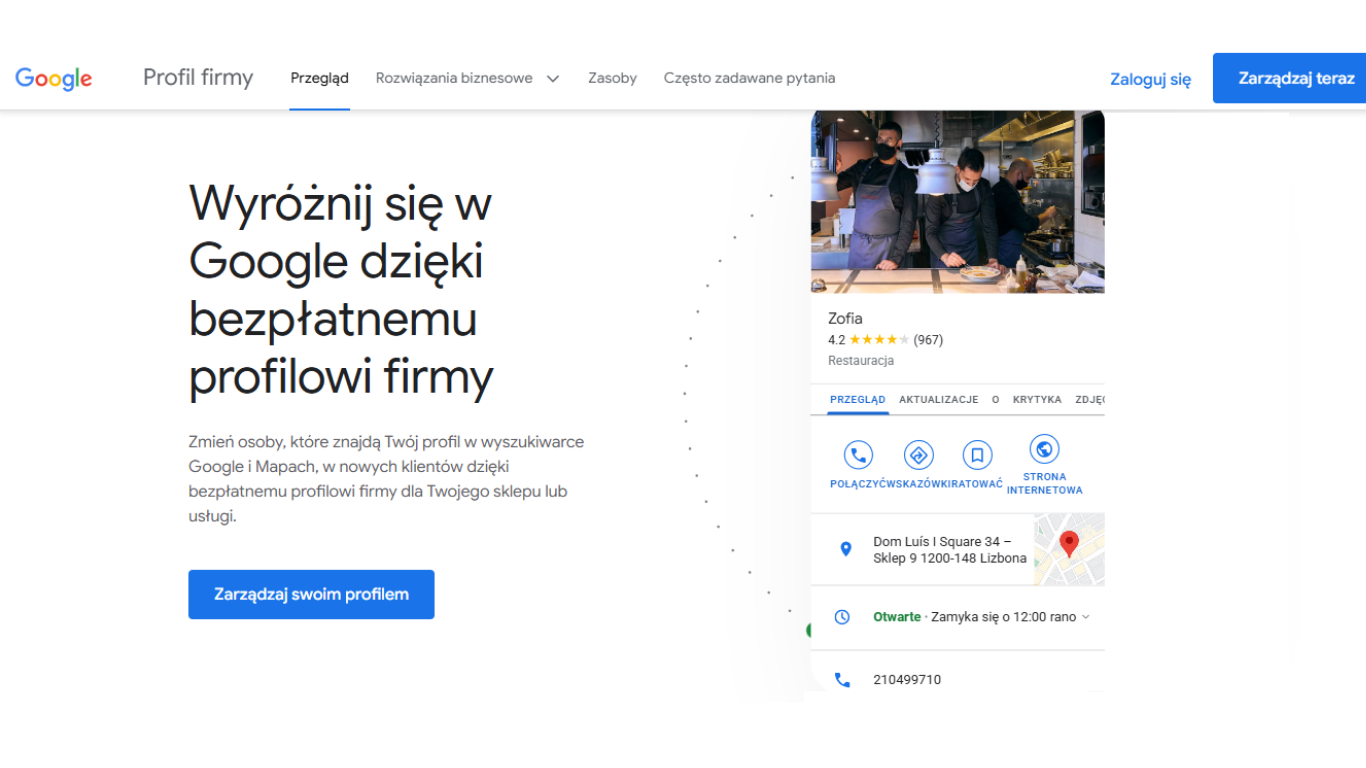
Task: Click the phone number 210499710
Action: click(907, 680)
